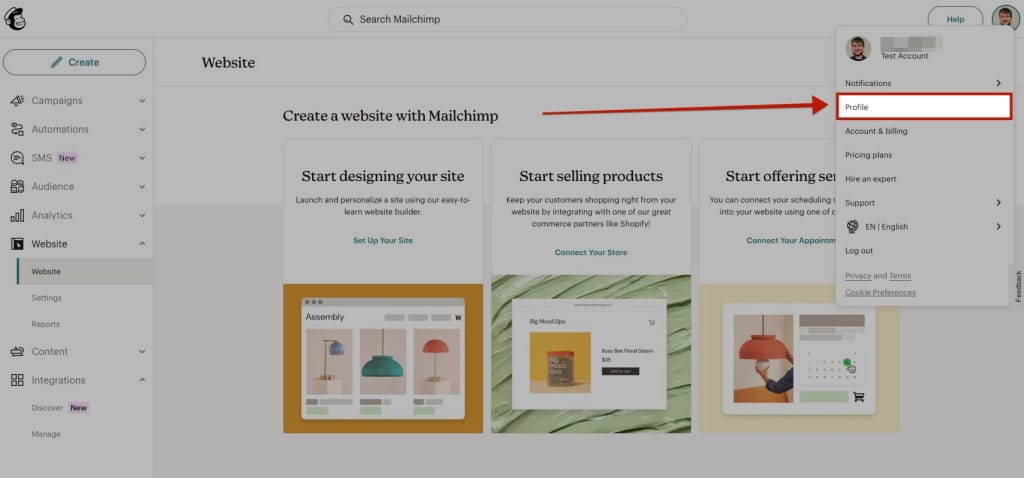Click the SMS chat icon
The image size is (1024, 478).
click(18, 158)
